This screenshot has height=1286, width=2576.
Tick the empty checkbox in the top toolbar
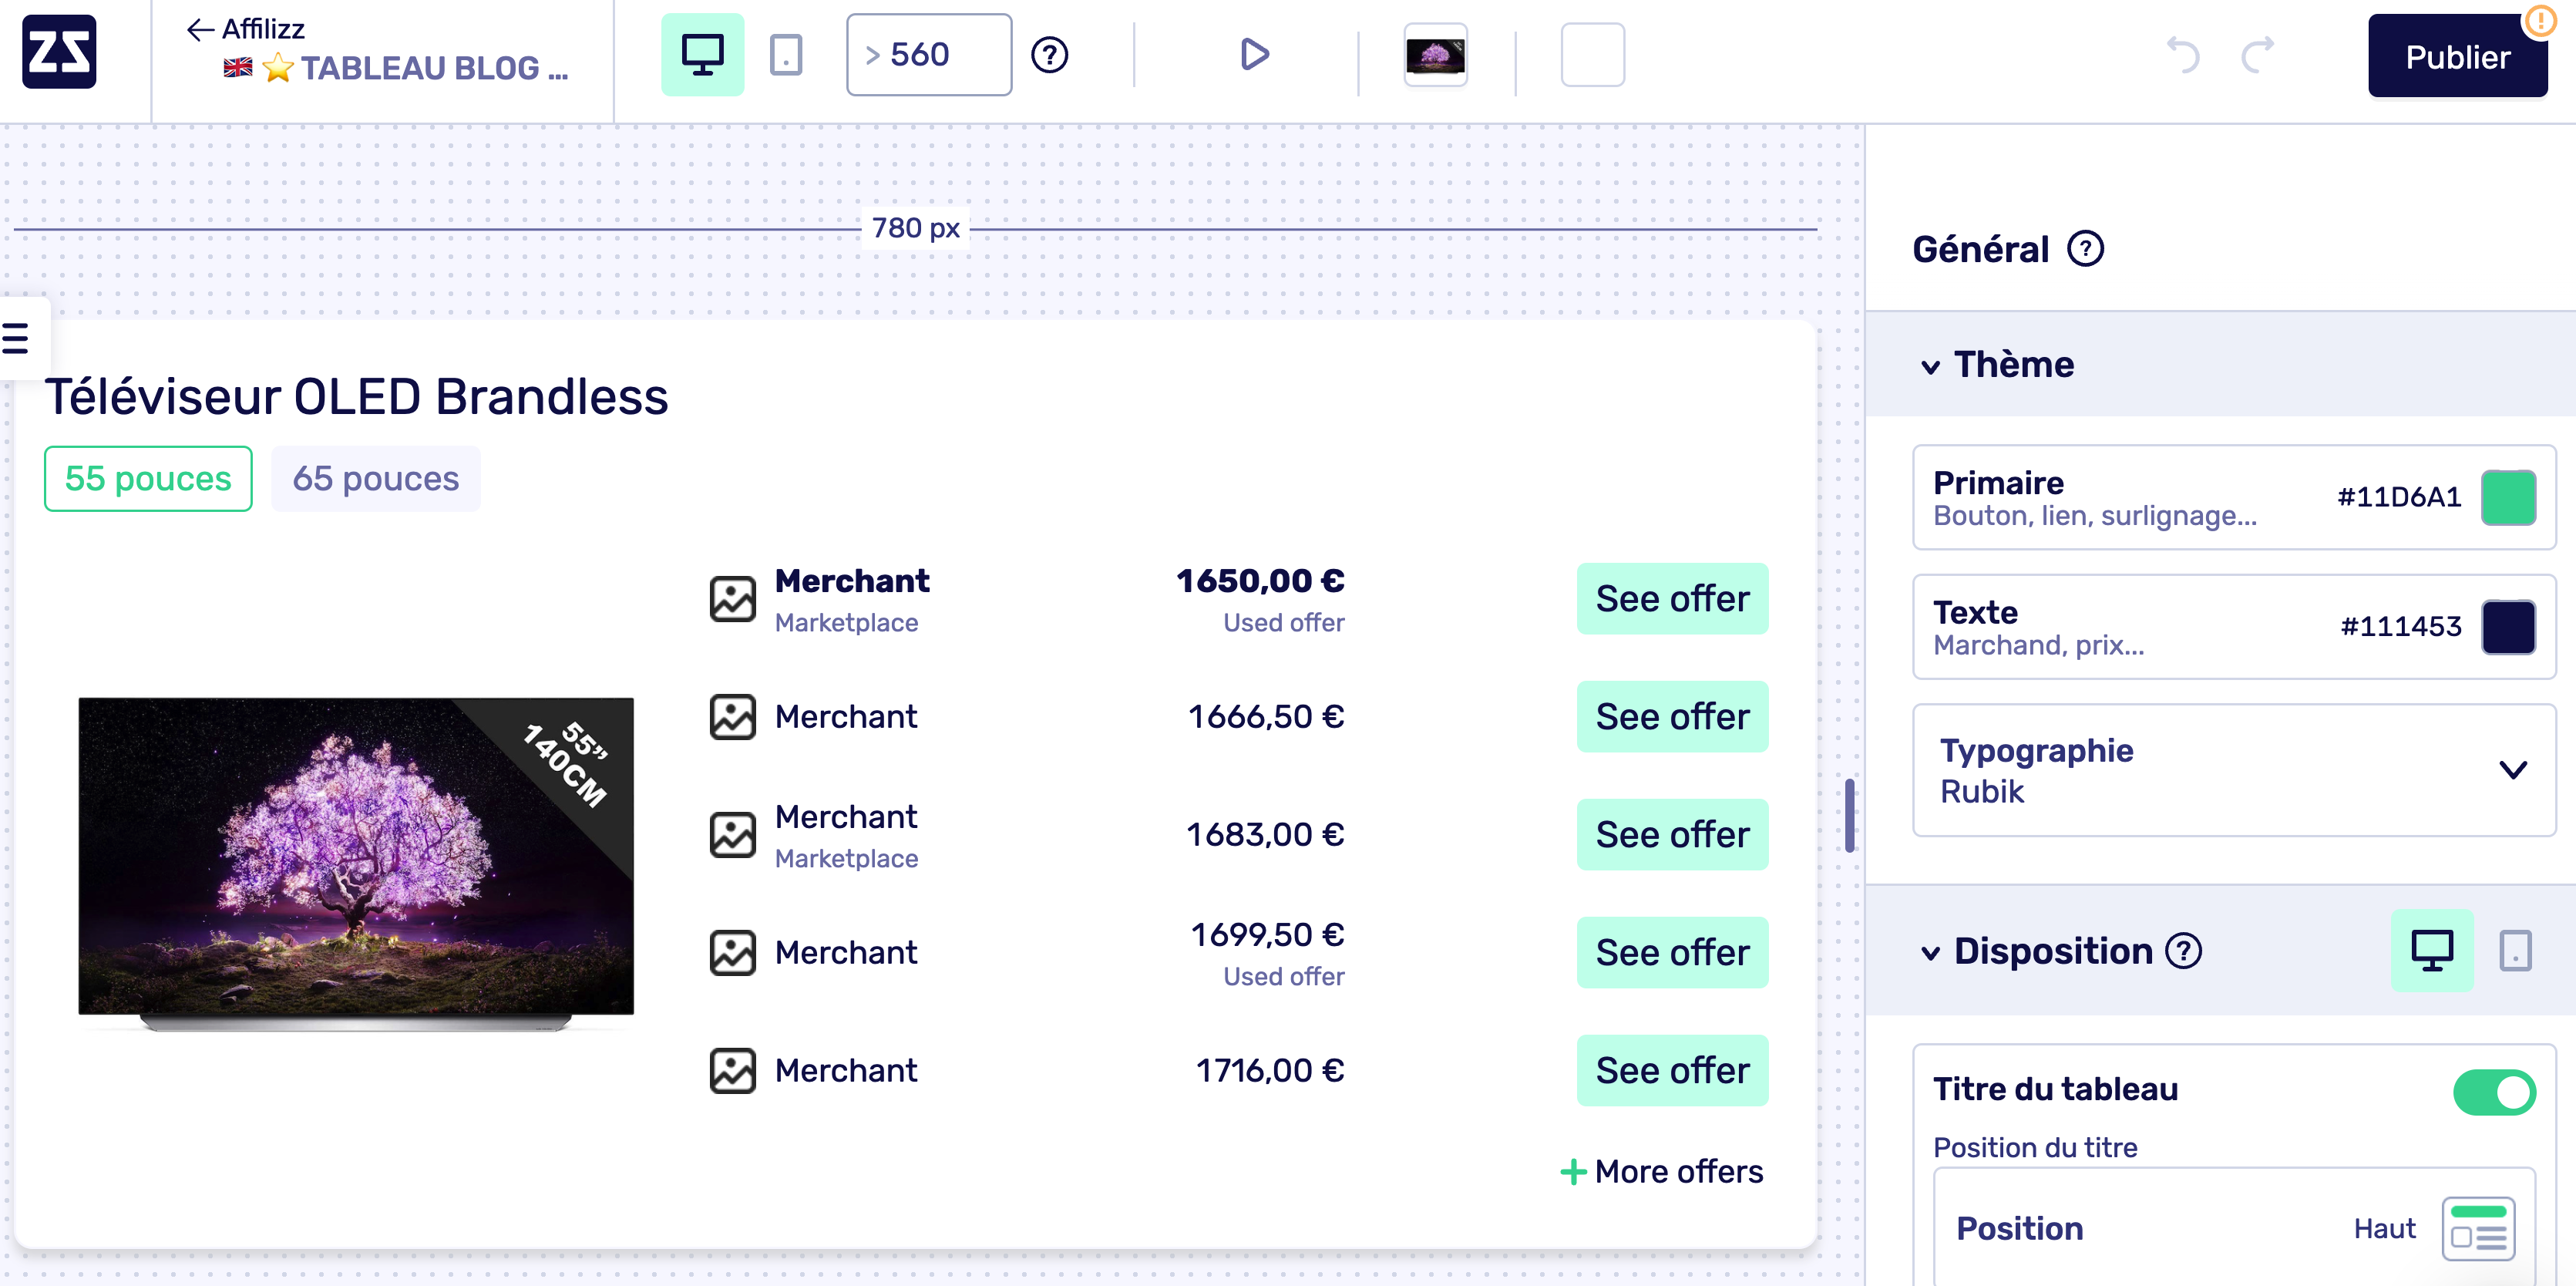(x=1592, y=55)
